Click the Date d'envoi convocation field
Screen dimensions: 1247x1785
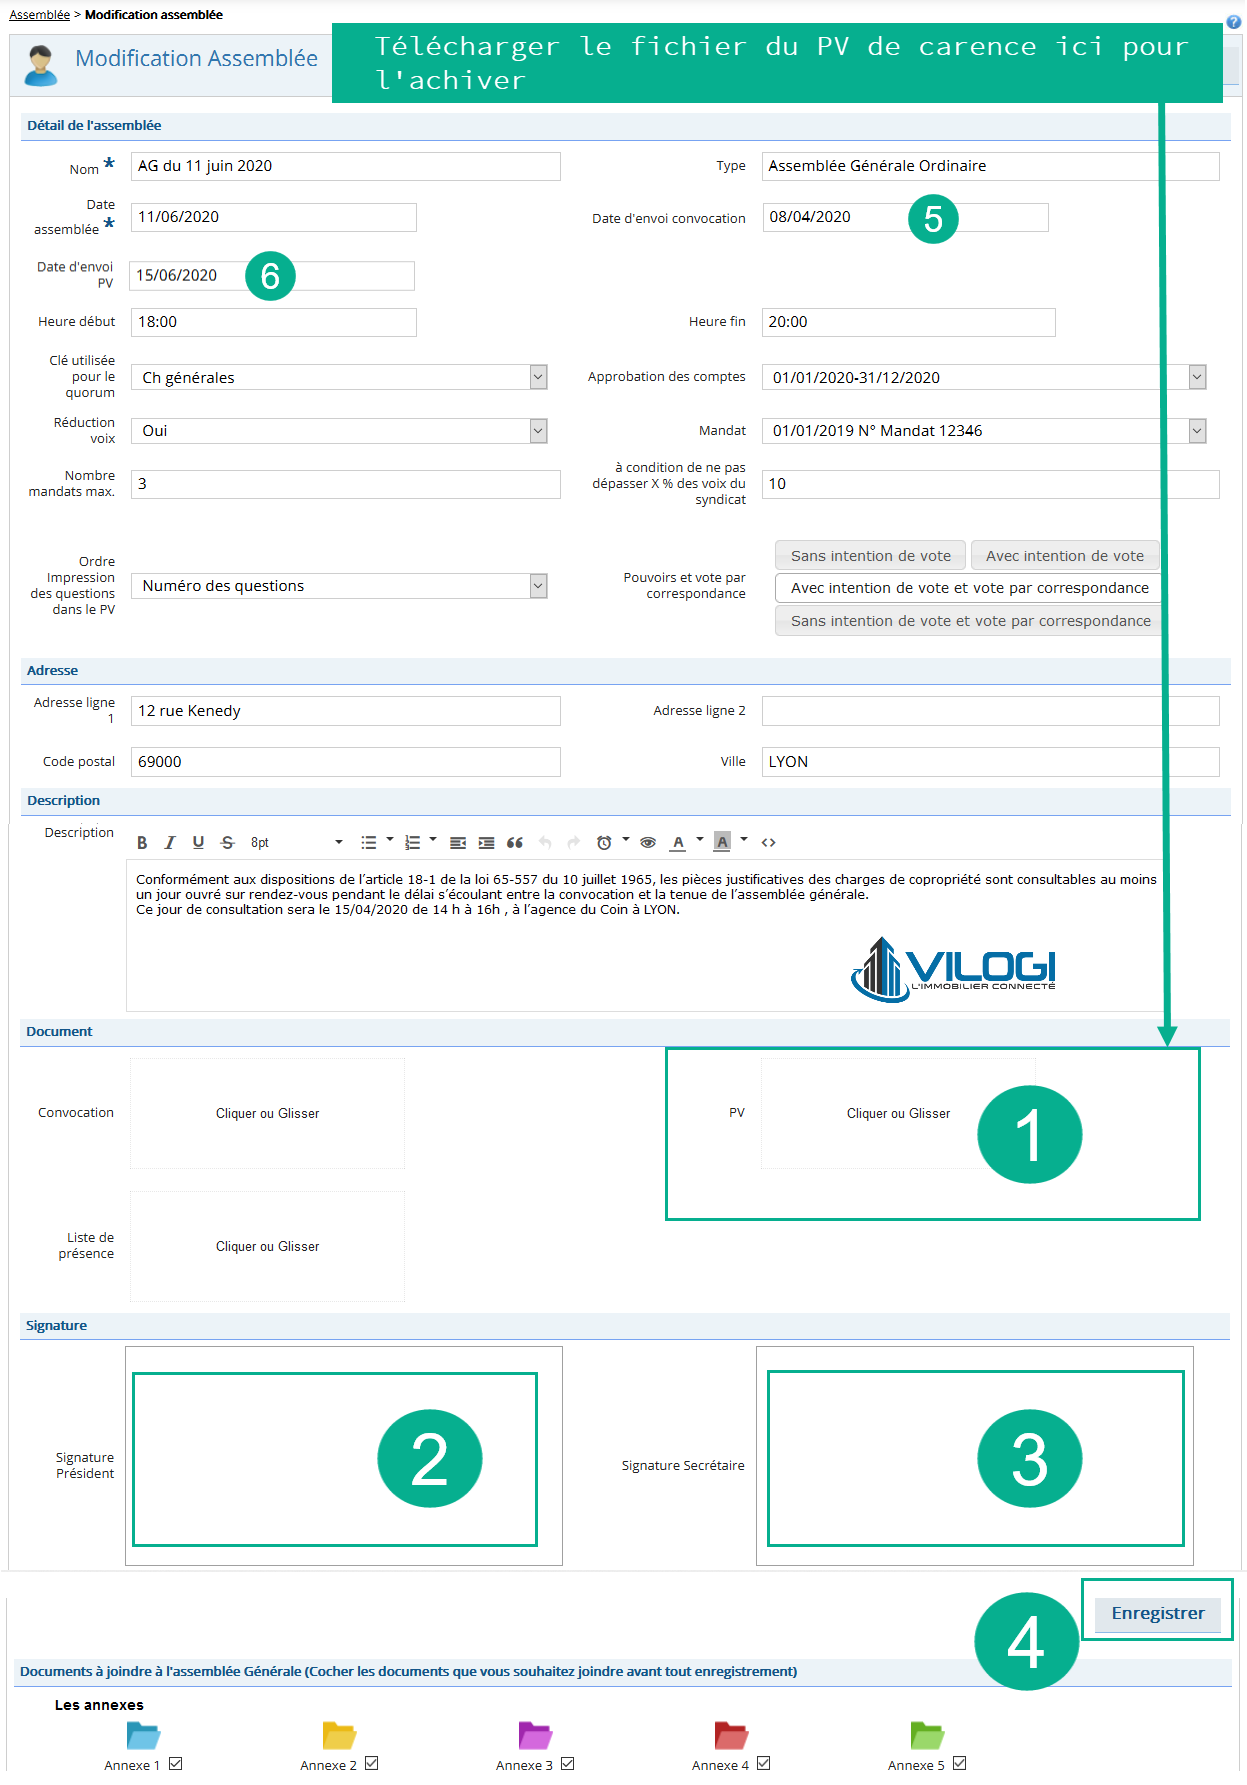(905, 217)
